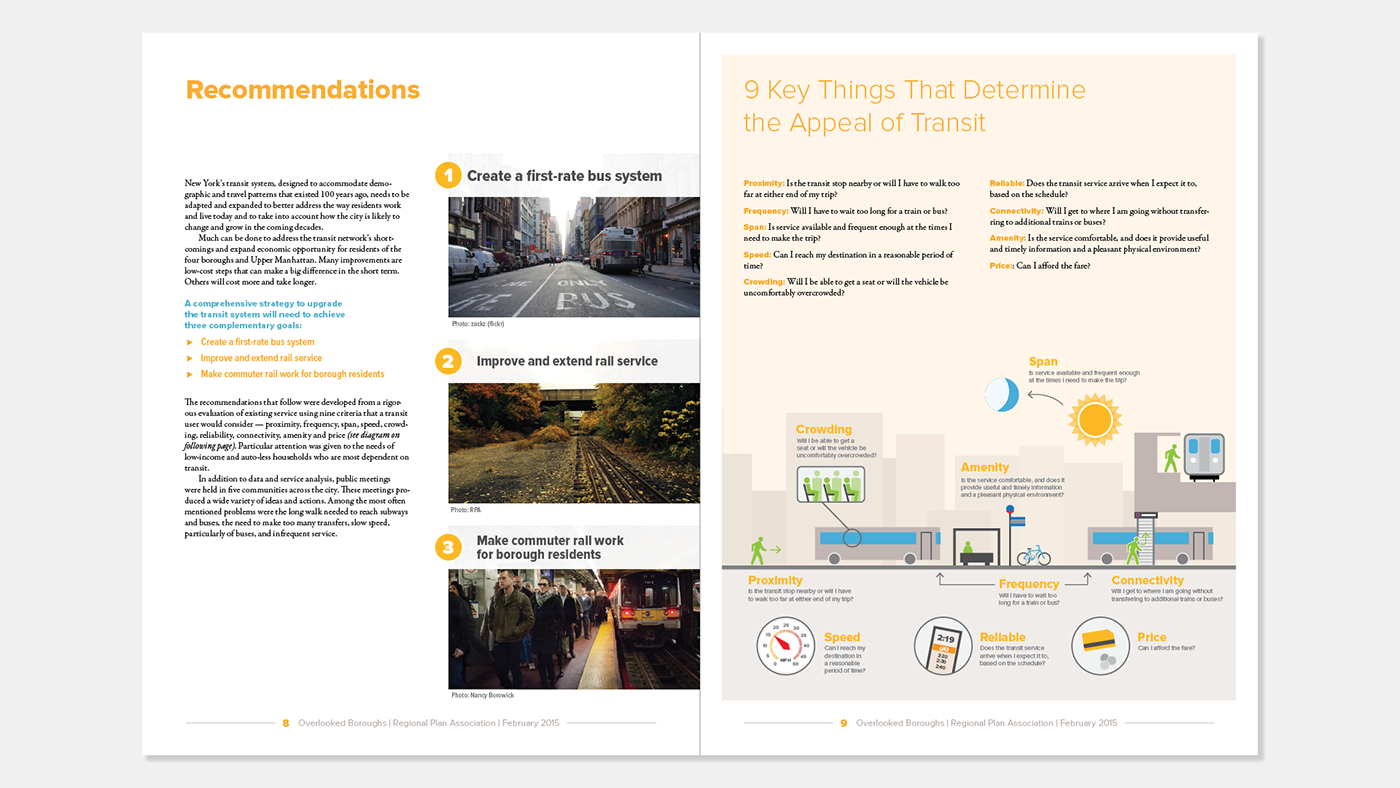Click the 'Span:' term in the text list
Image resolution: width=1400 pixels, height=788 pixels.
(755, 227)
